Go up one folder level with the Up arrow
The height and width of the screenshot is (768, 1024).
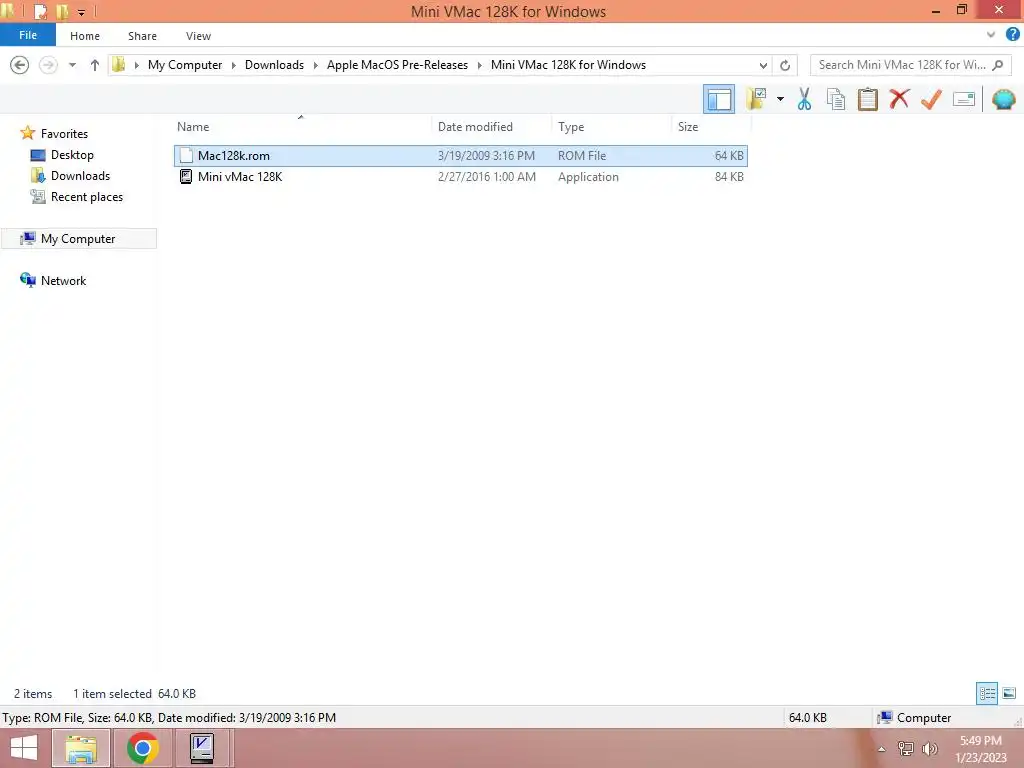tap(95, 65)
